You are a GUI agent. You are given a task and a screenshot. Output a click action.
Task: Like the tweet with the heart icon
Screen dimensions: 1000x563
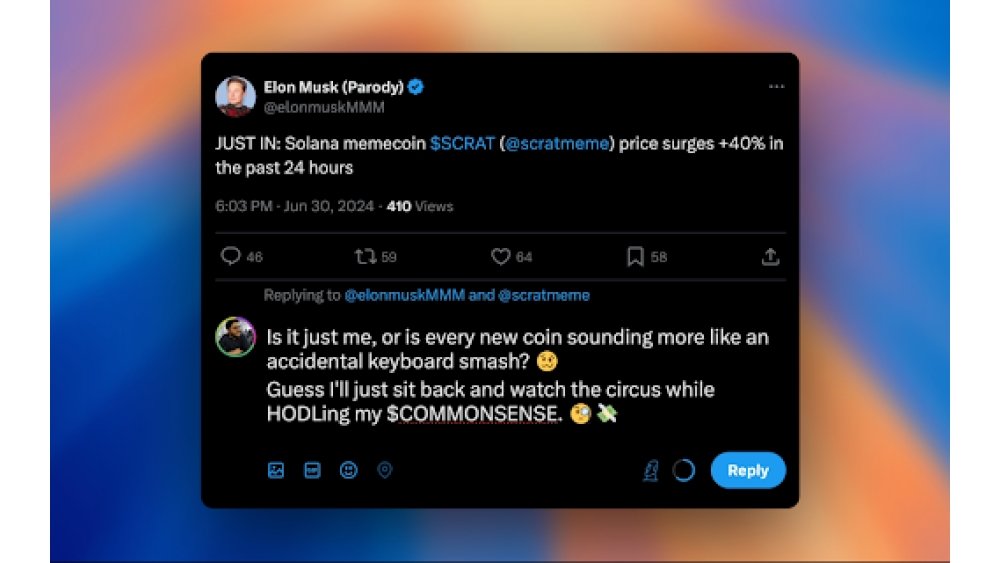coord(501,257)
